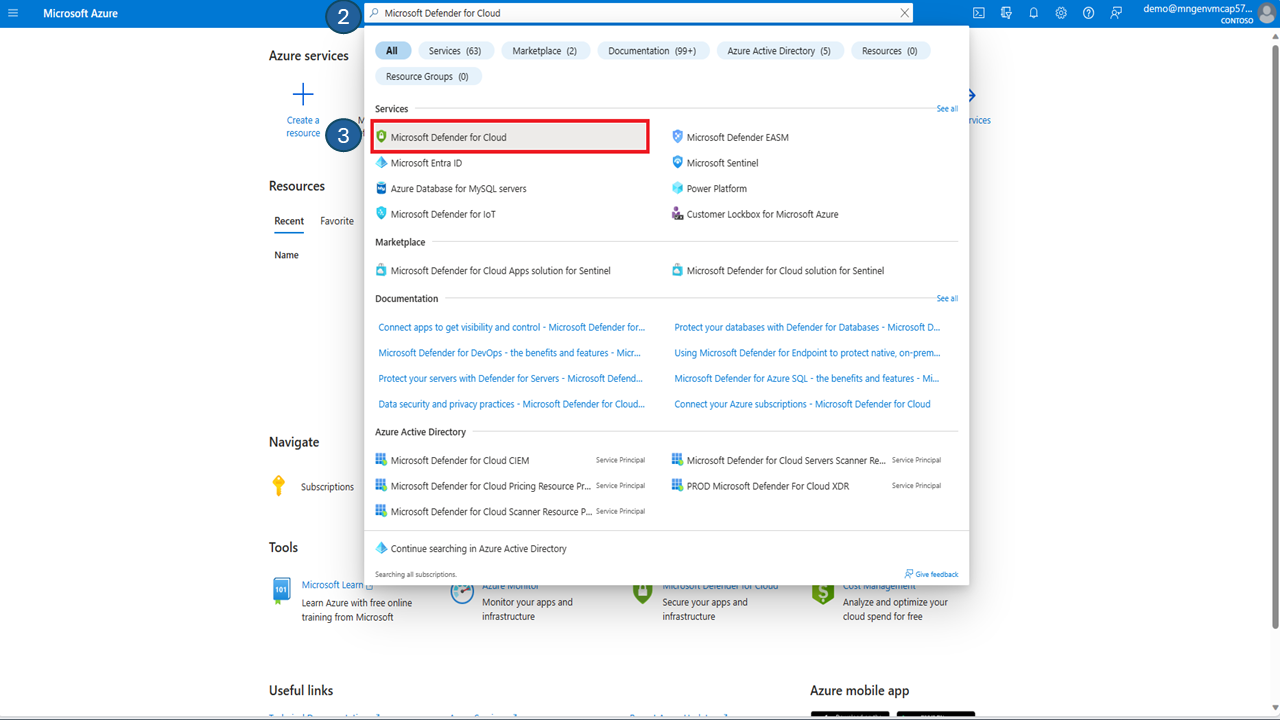1280x720 pixels.
Task: Open doc Using Microsoft Defender for Endpoint
Action: (x=807, y=353)
